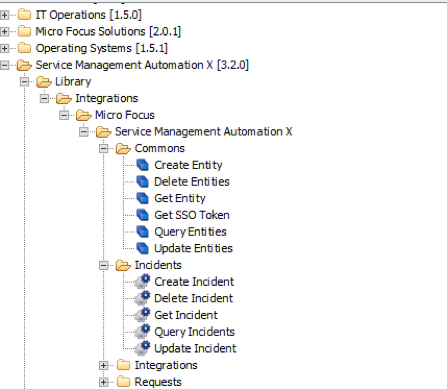This screenshot has width=447, height=389.
Task: Click the folder icon of the collapsed Integrations folder below Update Incident
Action: 123,365
